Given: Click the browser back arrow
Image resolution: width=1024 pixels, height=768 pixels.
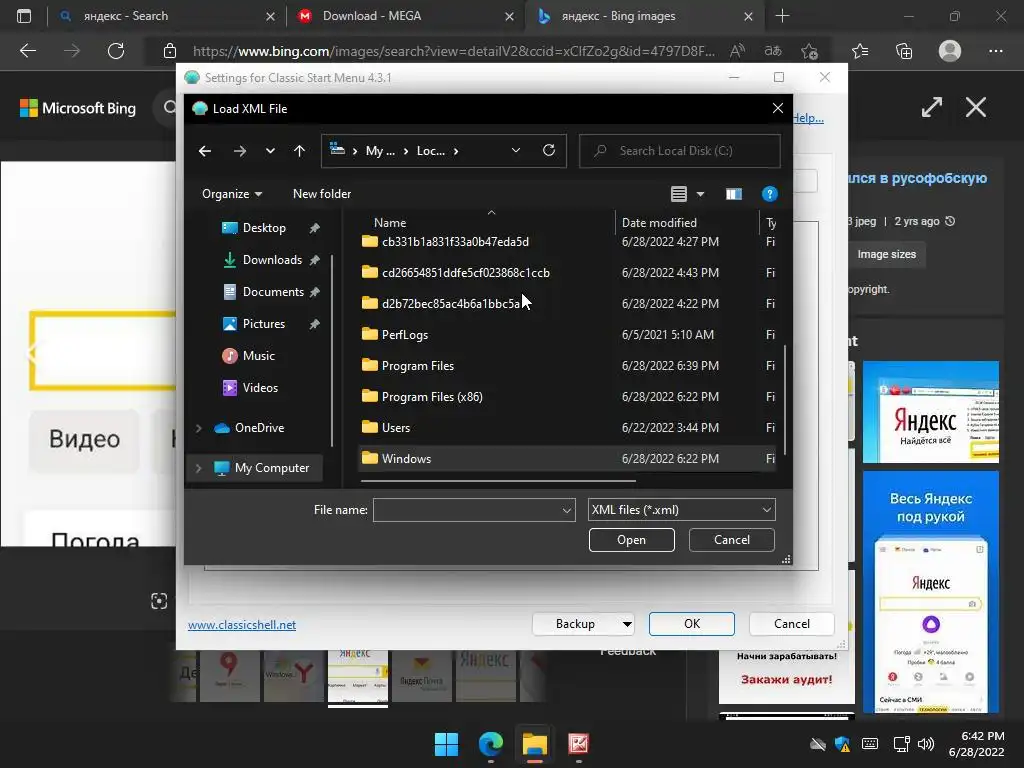Looking at the screenshot, I should tap(28, 51).
